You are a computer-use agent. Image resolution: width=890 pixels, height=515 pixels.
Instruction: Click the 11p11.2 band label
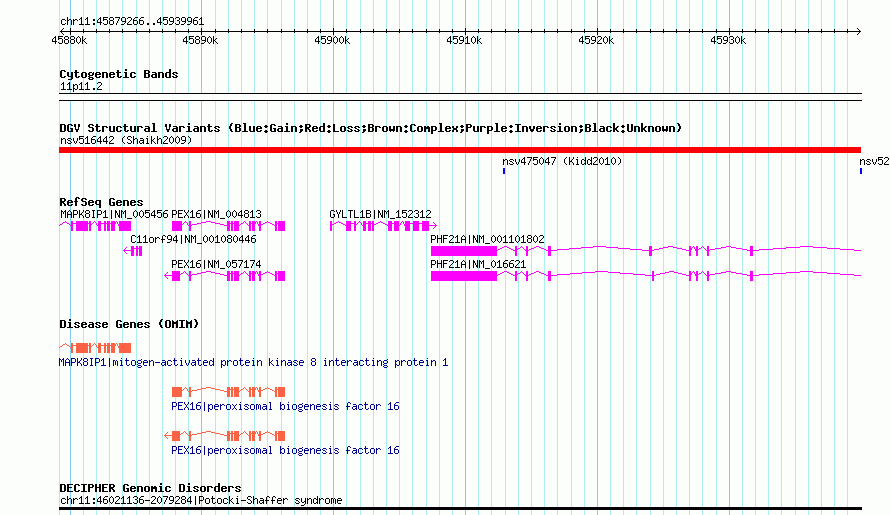point(81,86)
